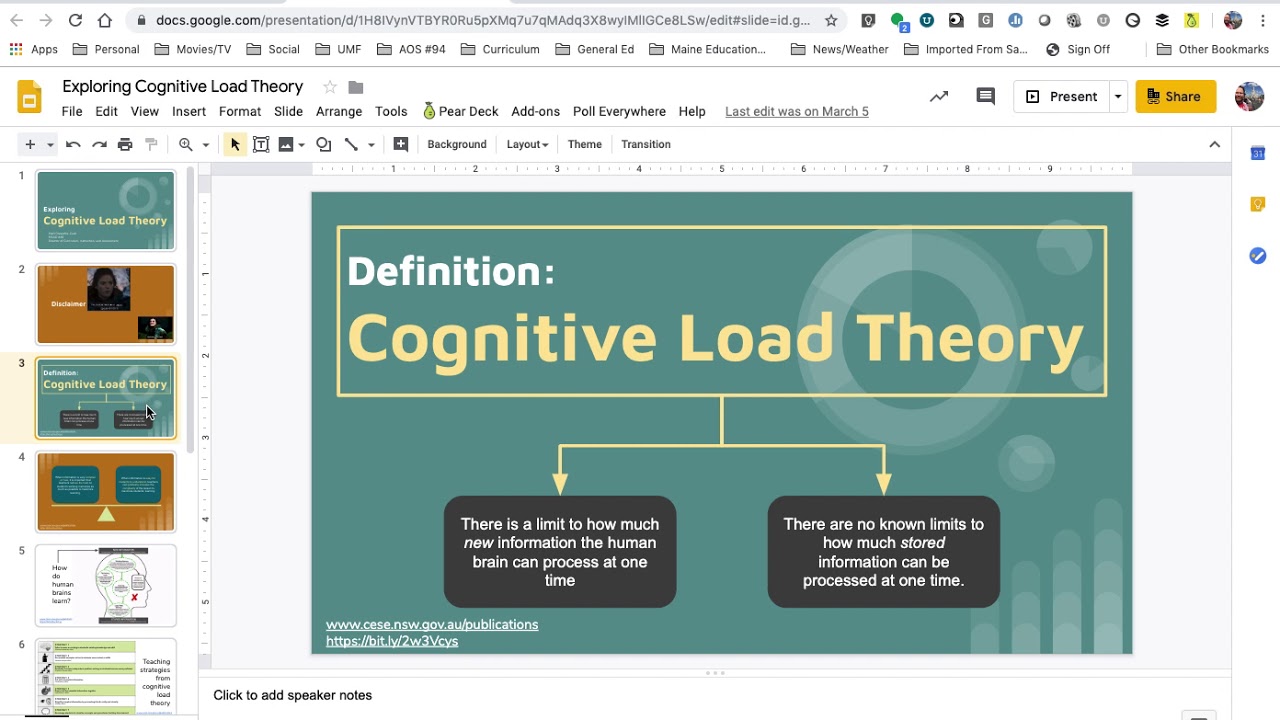This screenshot has height=720, width=1280.
Task: Open the Apps bookmarks shortcut
Action: 34,49
